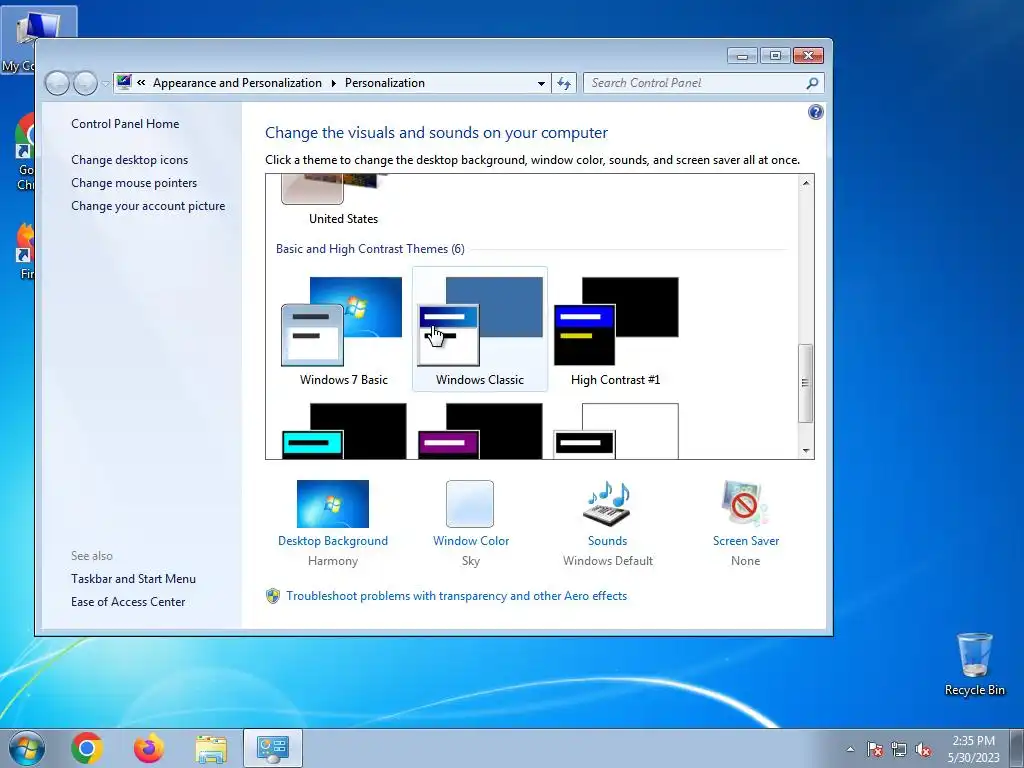Open the Desktop Background settings icon
This screenshot has height=768, width=1024.
tap(332, 504)
